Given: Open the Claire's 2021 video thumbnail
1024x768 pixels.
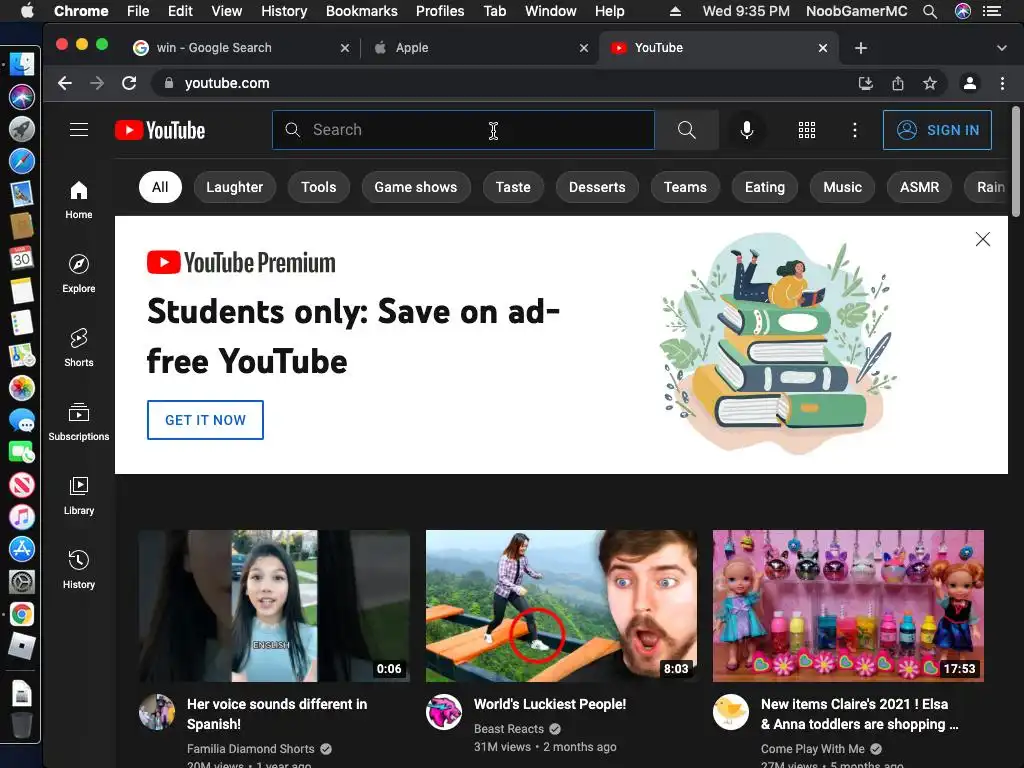Looking at the screenshot, I should (x=848, y=606).
